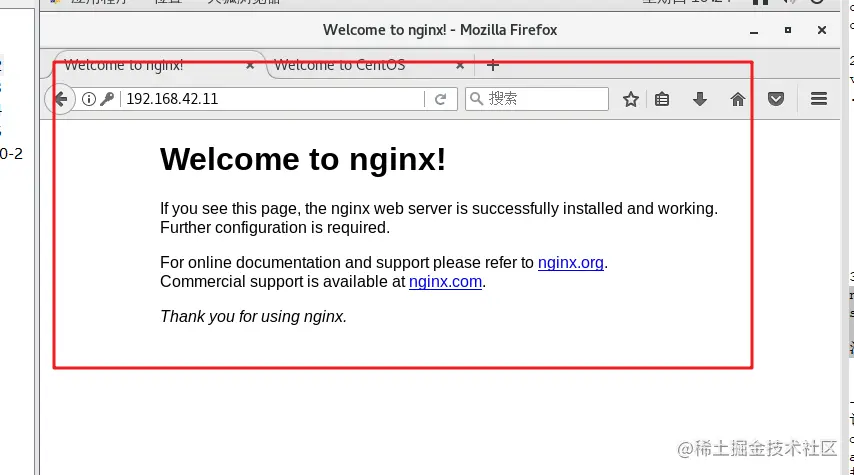The height and width of the screenshot is (475, 854).
Task: Go back with the Firefox back arrow
Action: coord(60,99)
